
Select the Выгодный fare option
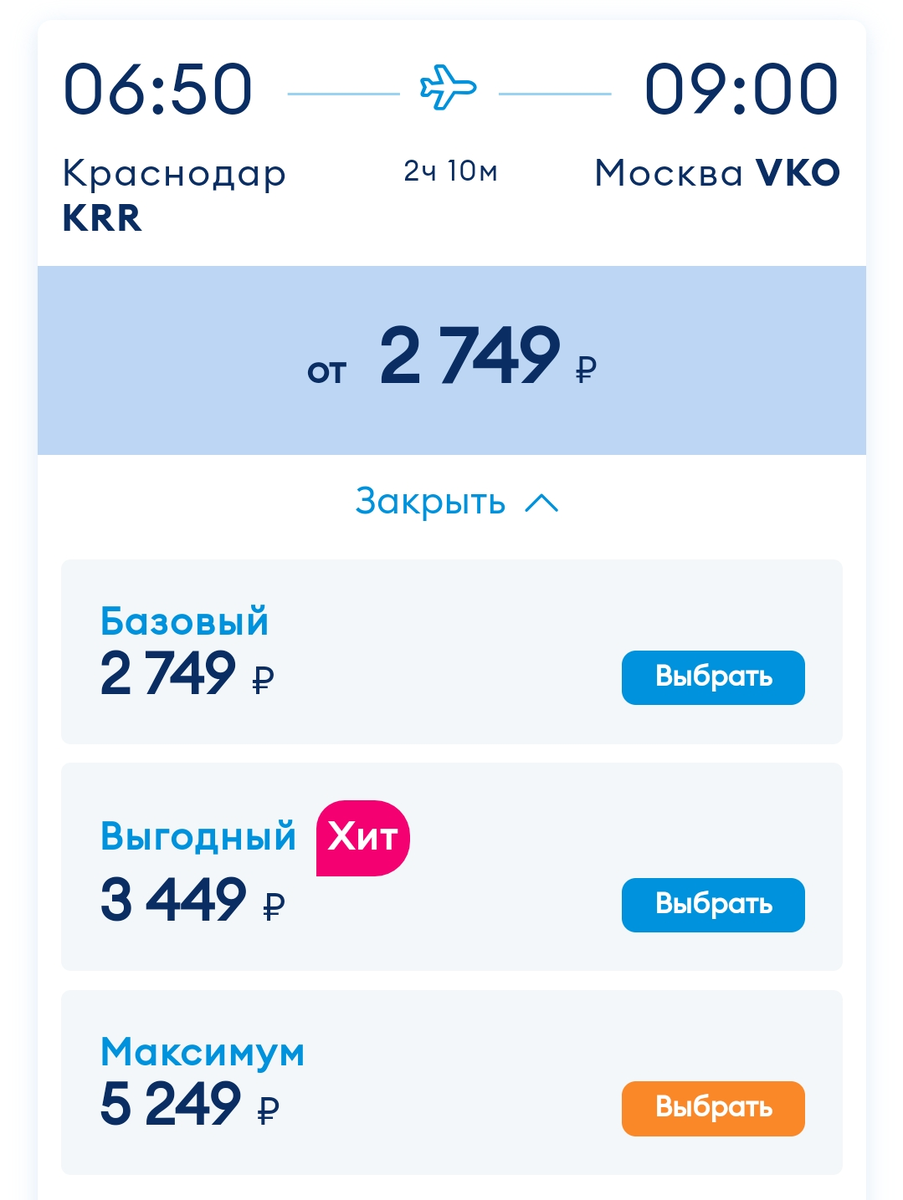coord(713,905)
